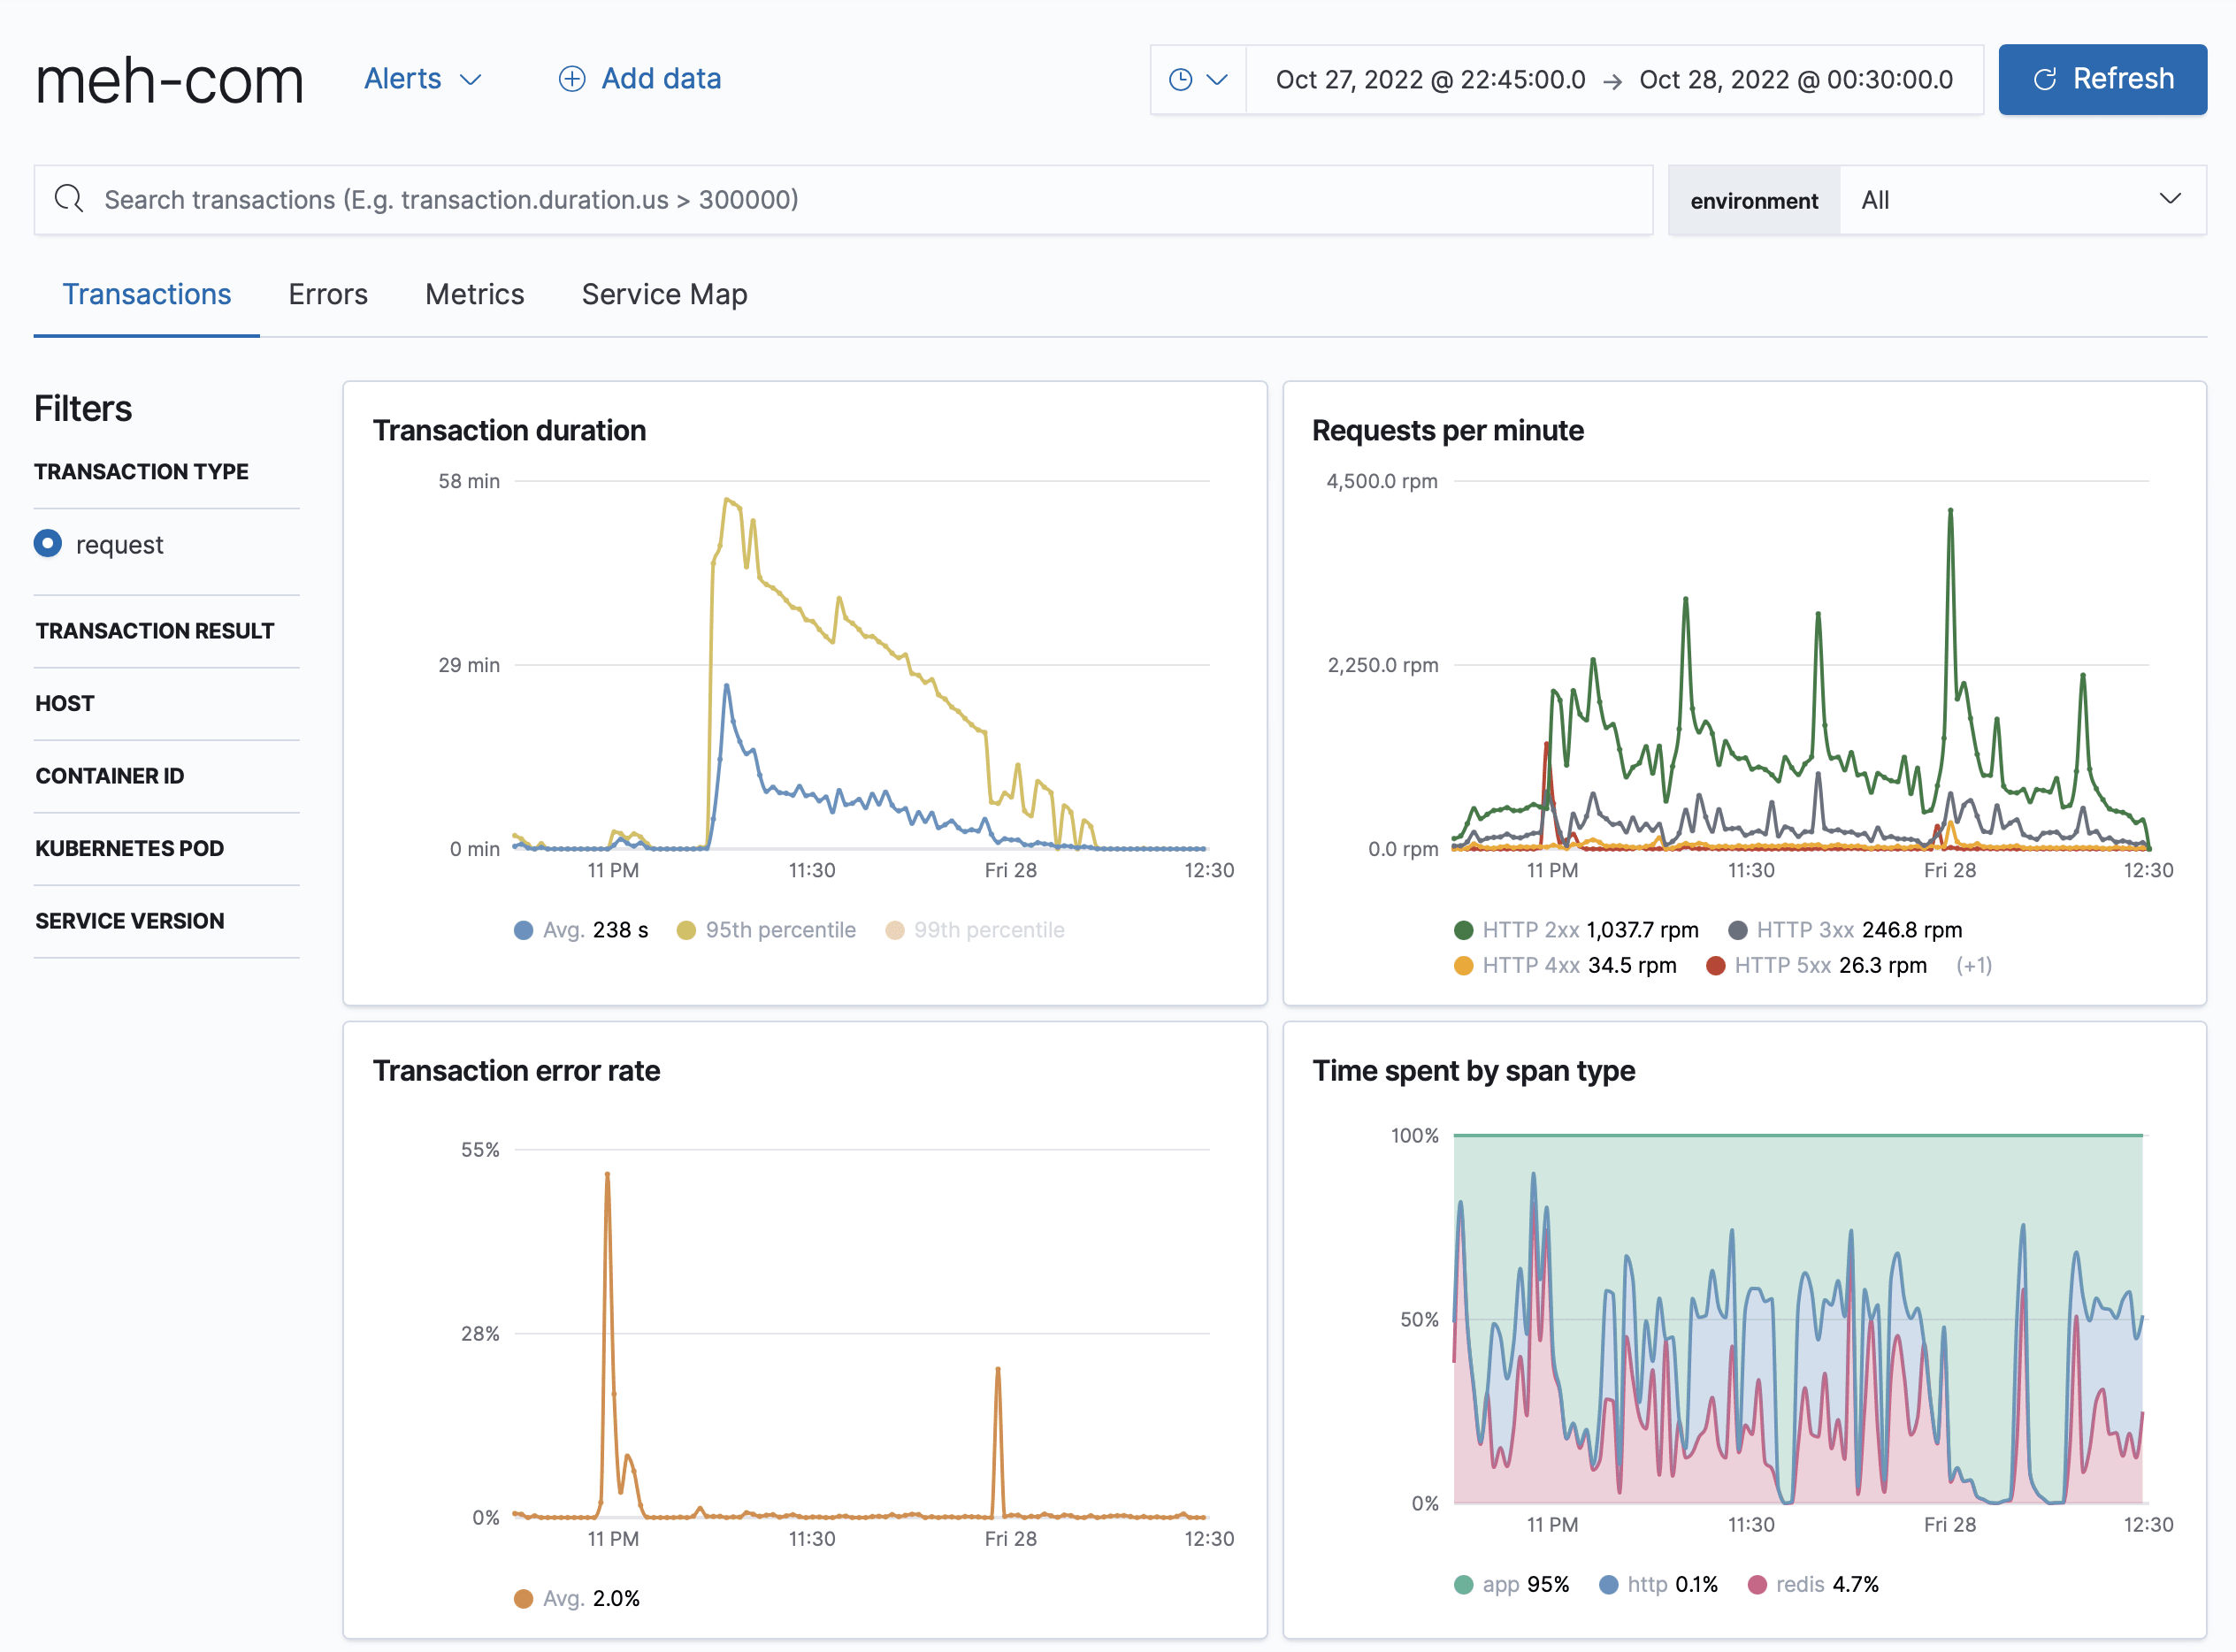Screen dimensions: 2236x1652
Task: Click the refresh arrow icon
Action: click(x=2045, y=79)
